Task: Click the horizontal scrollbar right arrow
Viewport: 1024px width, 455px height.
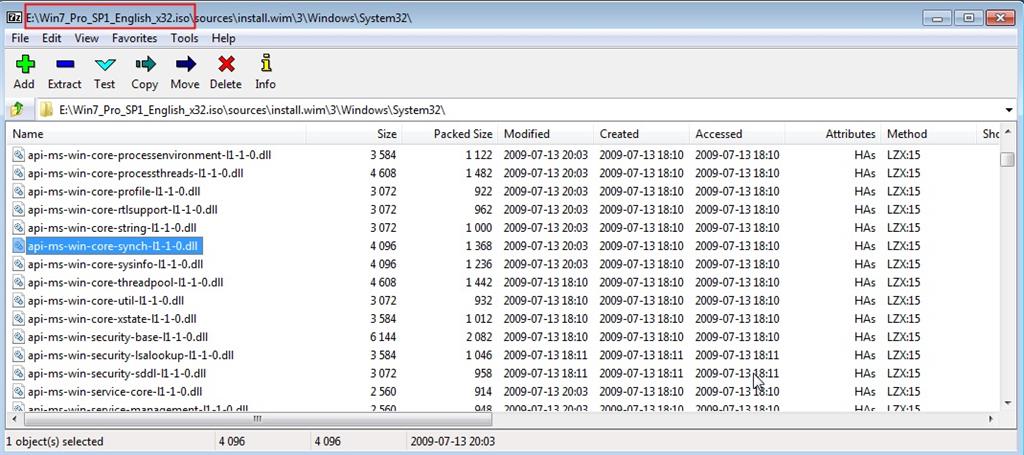Action: (x=991, y=418)
